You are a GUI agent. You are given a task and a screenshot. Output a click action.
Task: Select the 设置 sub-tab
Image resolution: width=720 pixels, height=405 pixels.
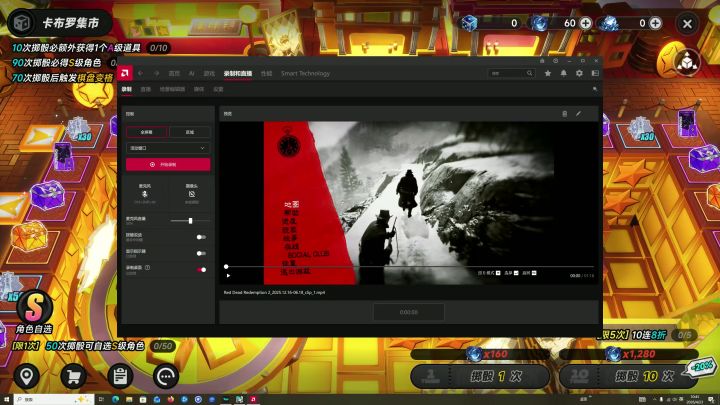[x=218, y=89]
